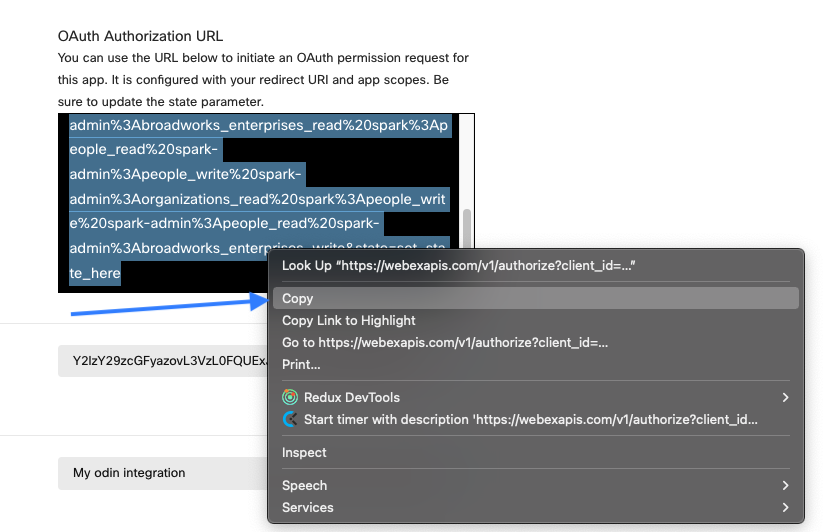Image resolution: width=823 pixels, height=532 pixels.
Task: Choose Copy from the context menu
Action: (x=535, y=298)
